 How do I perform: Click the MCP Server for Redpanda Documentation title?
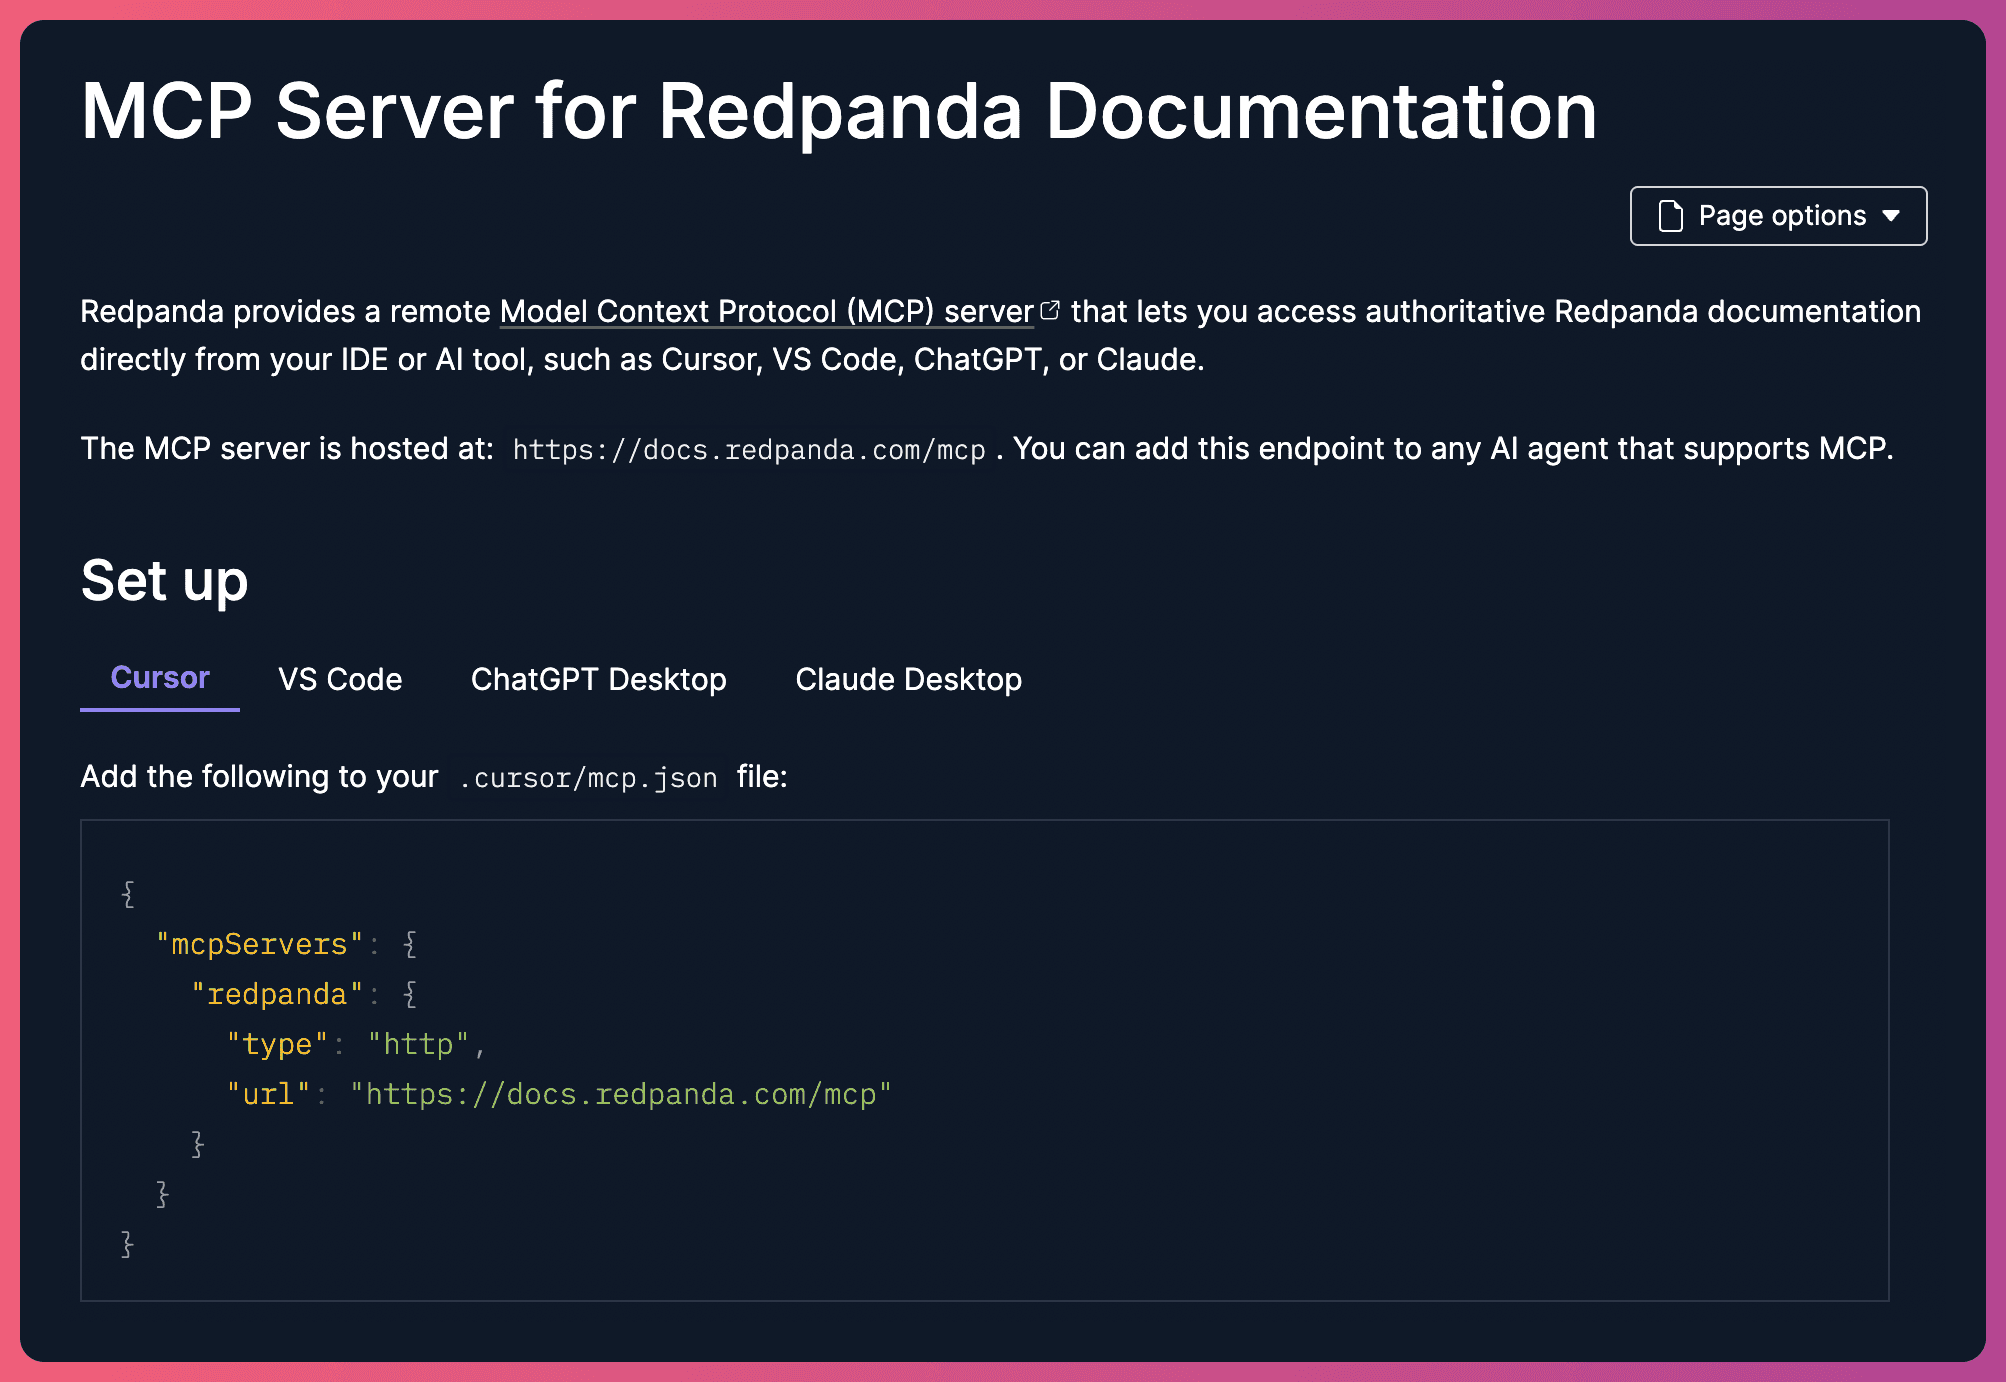pos(838,111)
